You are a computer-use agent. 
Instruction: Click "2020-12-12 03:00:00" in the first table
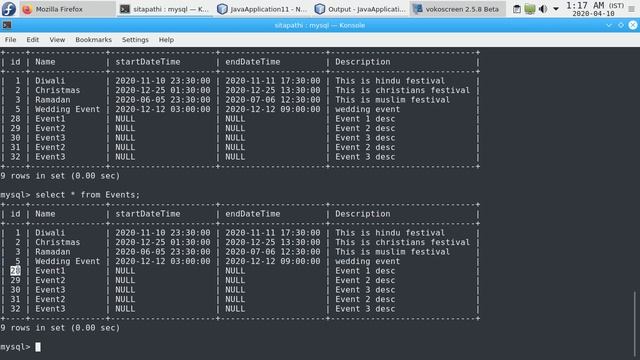[x=163, y=109]
